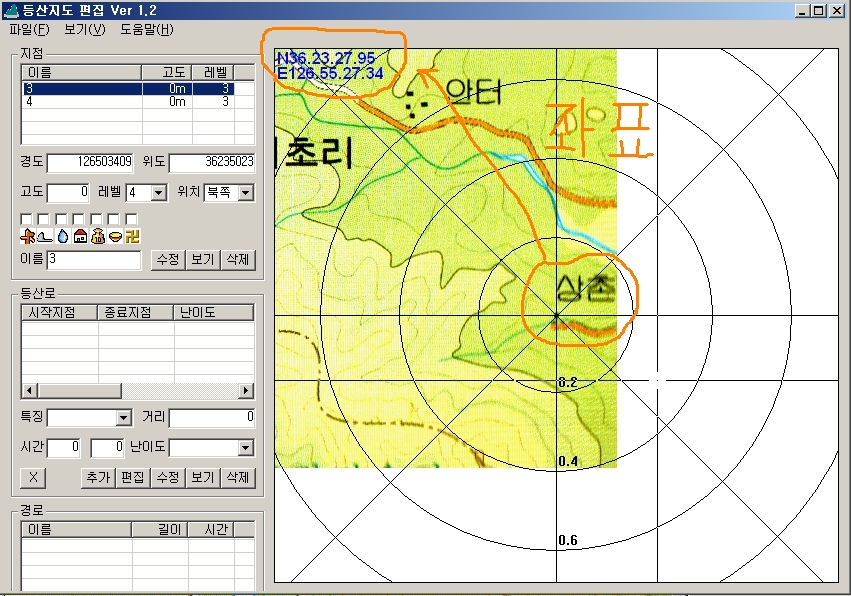
Task: Click the golden temple symbol icon
Action: tap(132, 236)
